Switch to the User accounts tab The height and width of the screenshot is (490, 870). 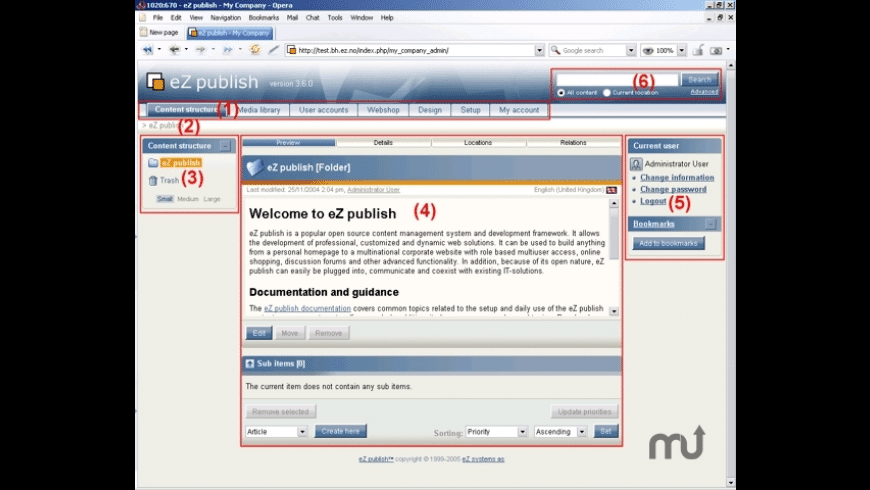(323, 110)
